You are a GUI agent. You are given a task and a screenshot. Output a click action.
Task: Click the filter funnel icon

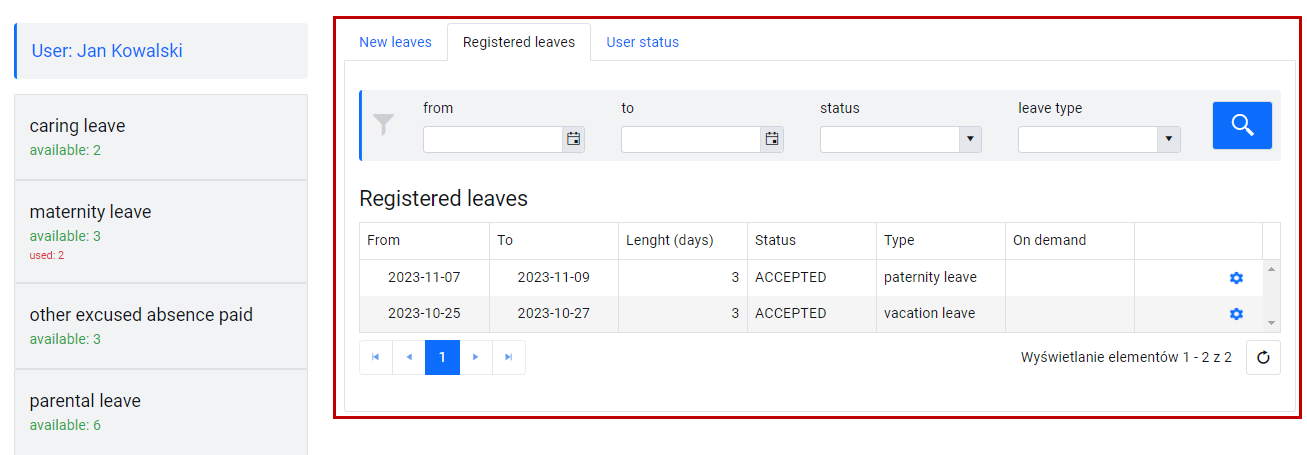[x=384, y=124]
